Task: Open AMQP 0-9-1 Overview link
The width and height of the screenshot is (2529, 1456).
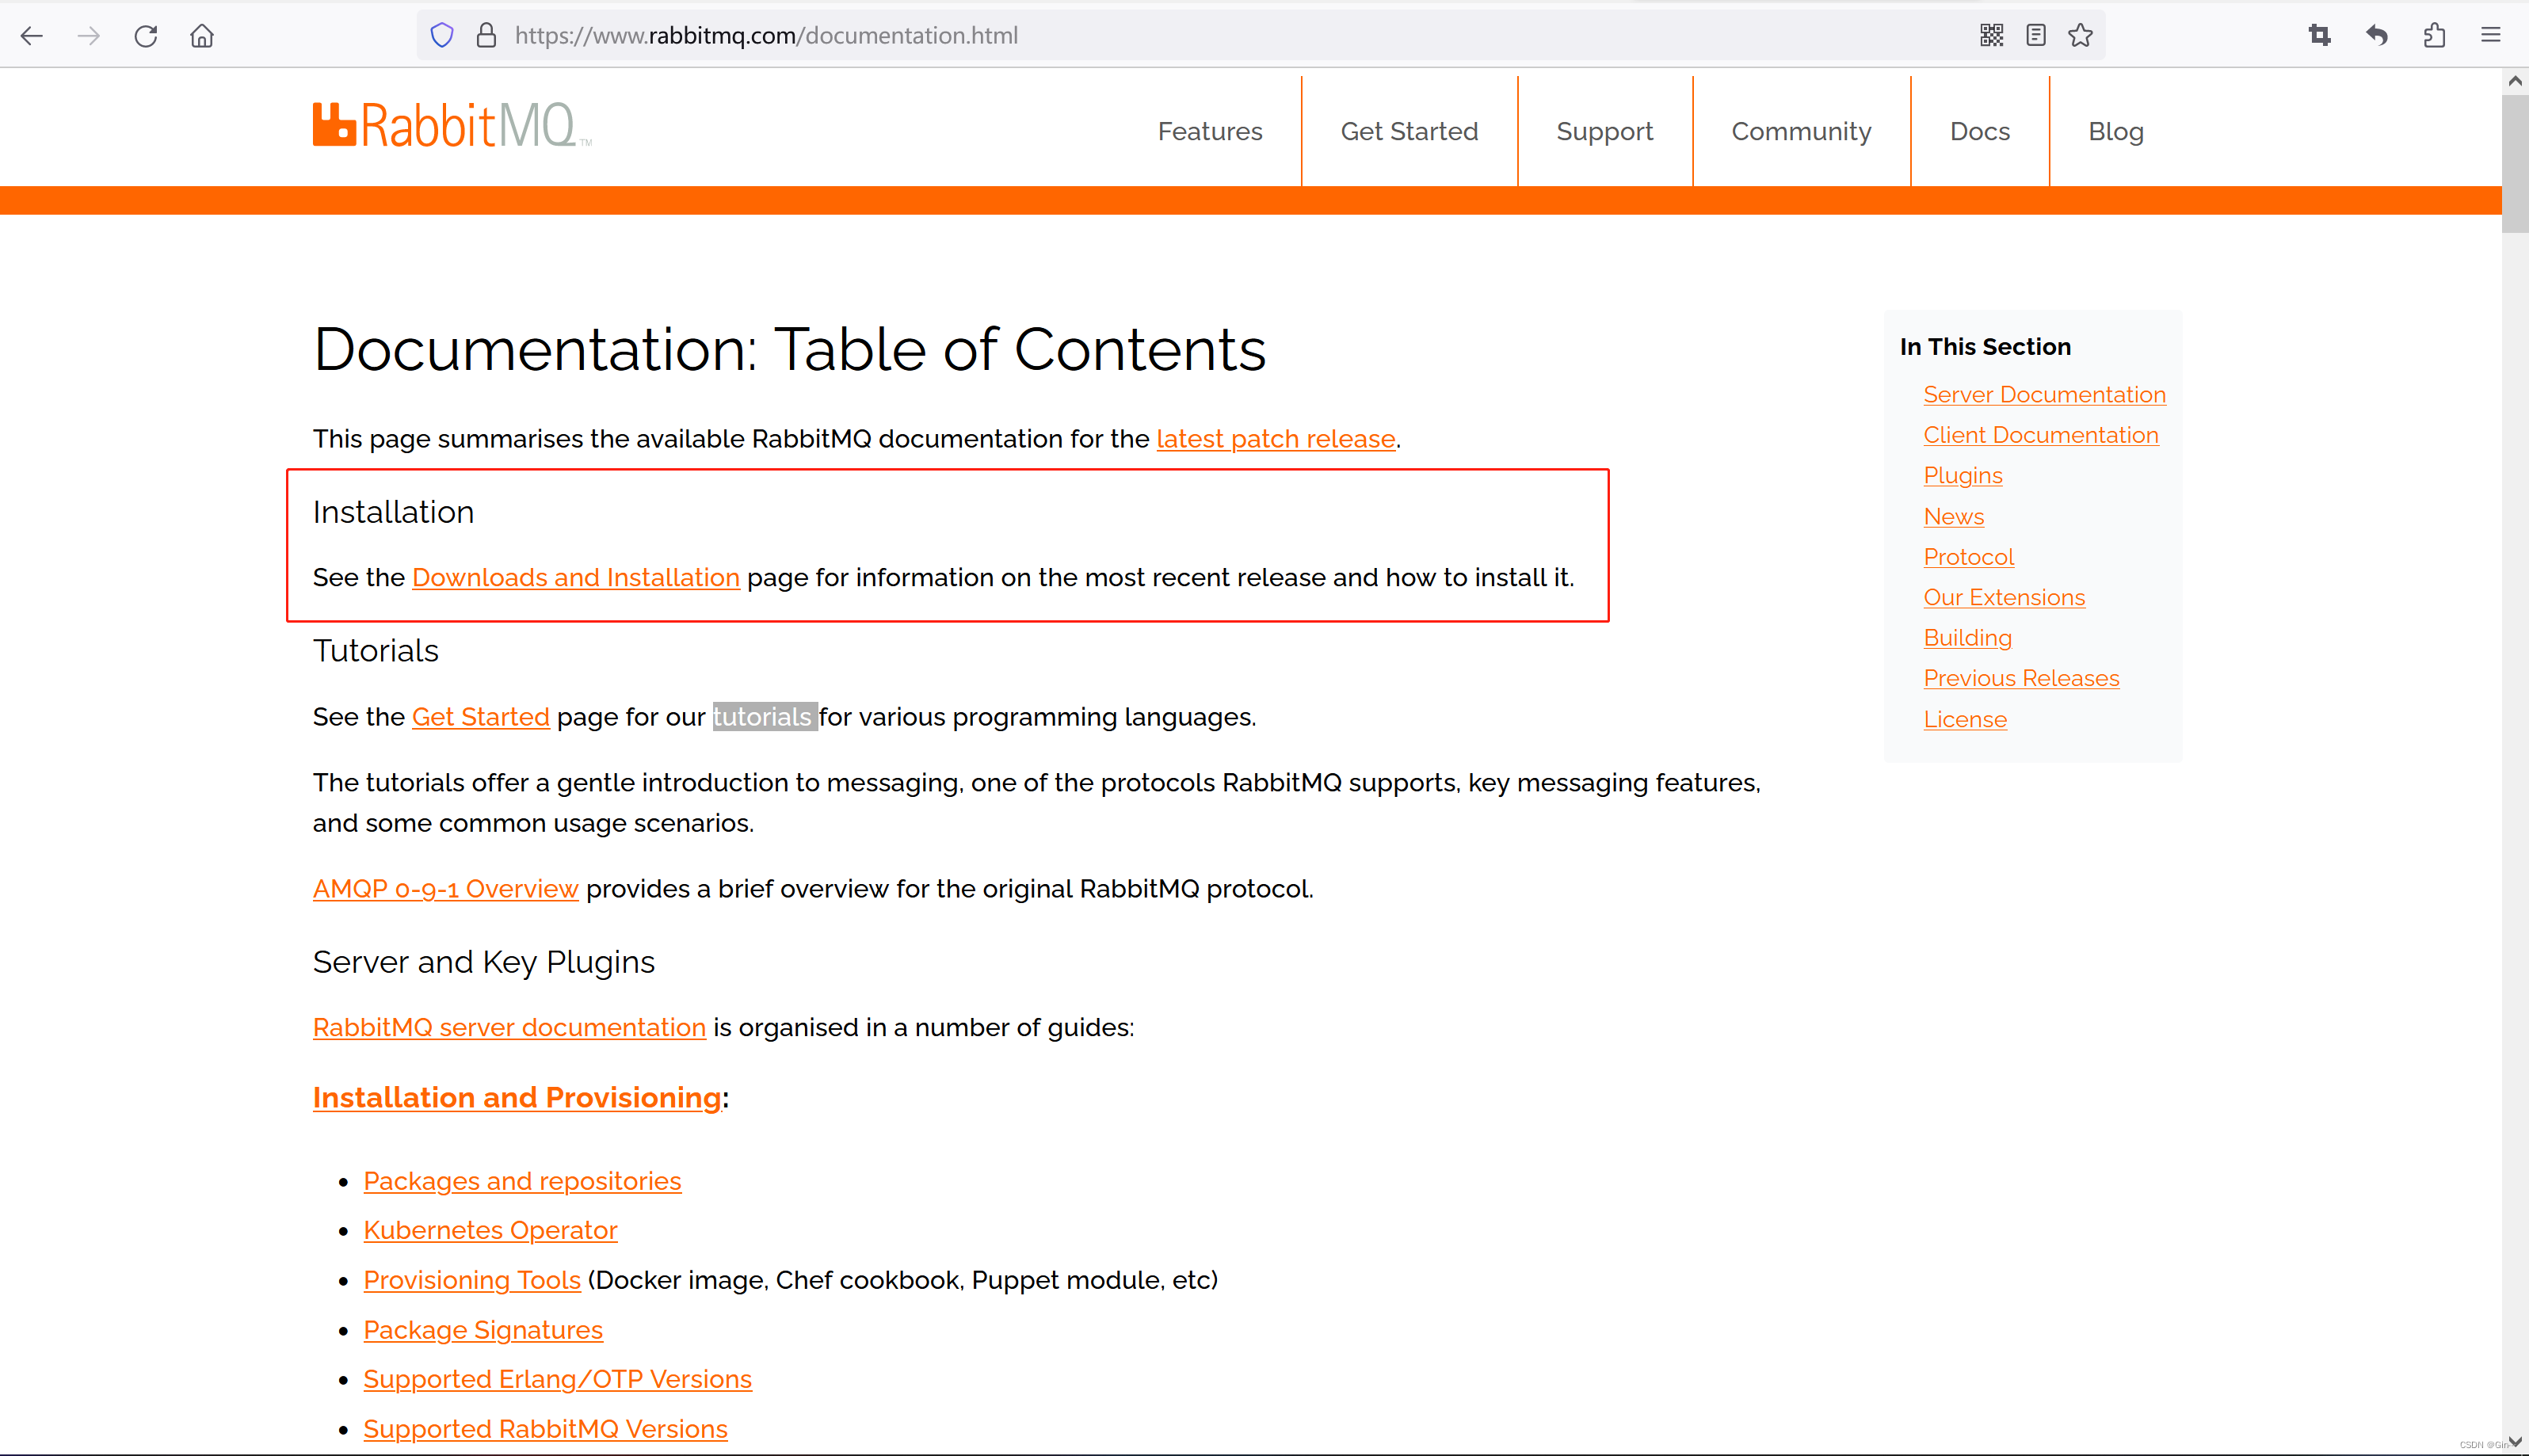Action: [446, 889]
